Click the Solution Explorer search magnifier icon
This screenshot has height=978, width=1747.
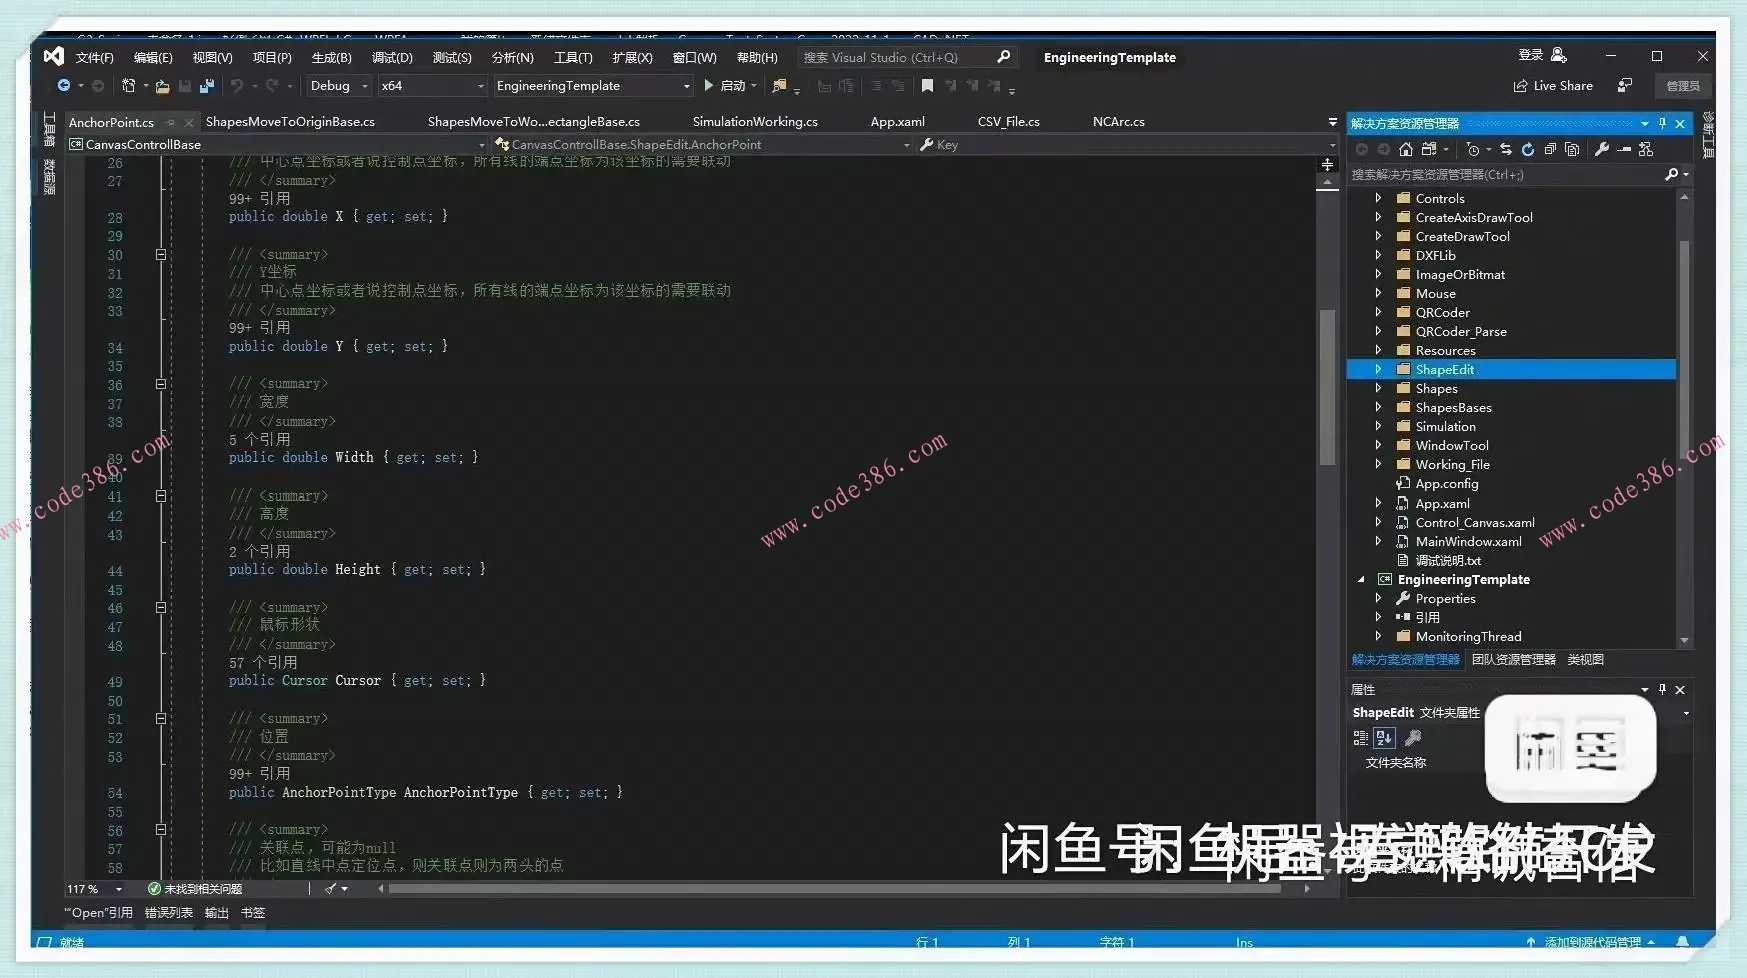(x=1671, y=175)
